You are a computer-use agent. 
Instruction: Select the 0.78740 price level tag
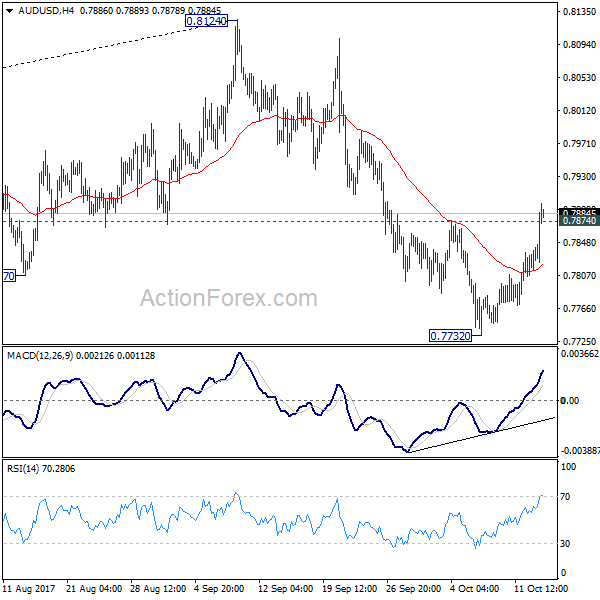(579, 221)
